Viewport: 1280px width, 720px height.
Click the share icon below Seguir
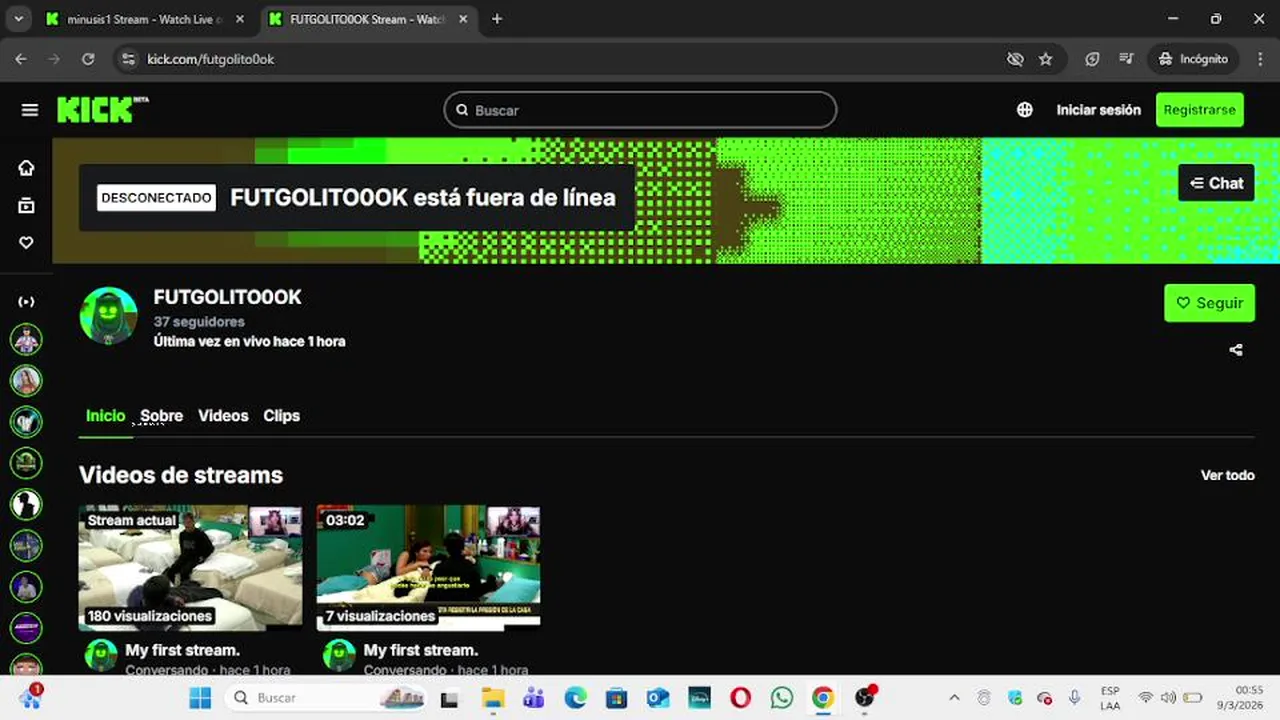pos(1236,350)
